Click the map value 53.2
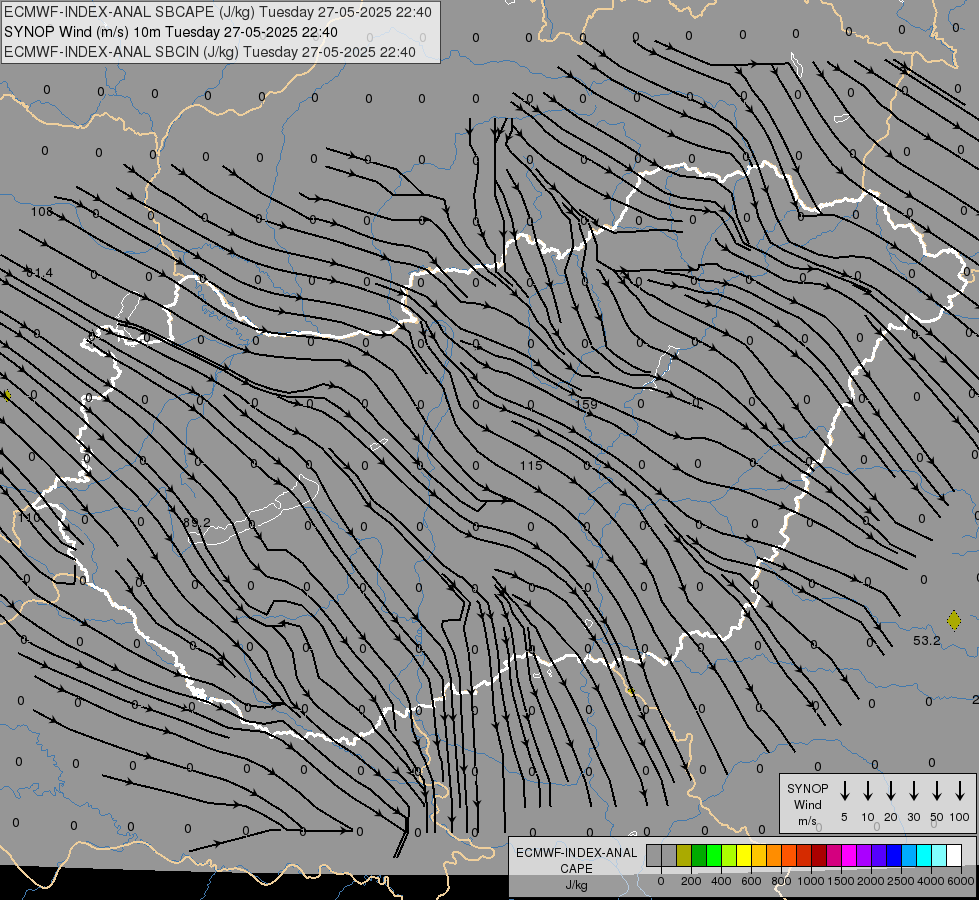 [x=927, y=640]
